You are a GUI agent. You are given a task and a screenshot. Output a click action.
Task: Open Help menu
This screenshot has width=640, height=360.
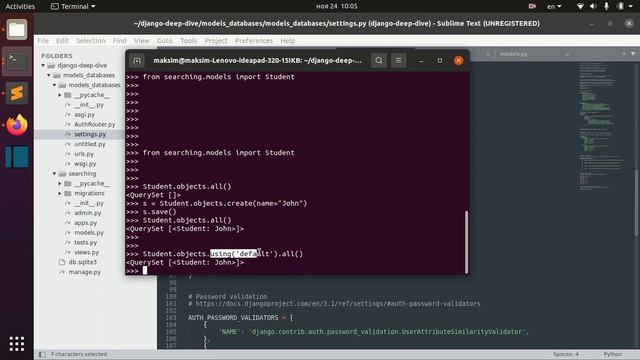pos(287,40)
